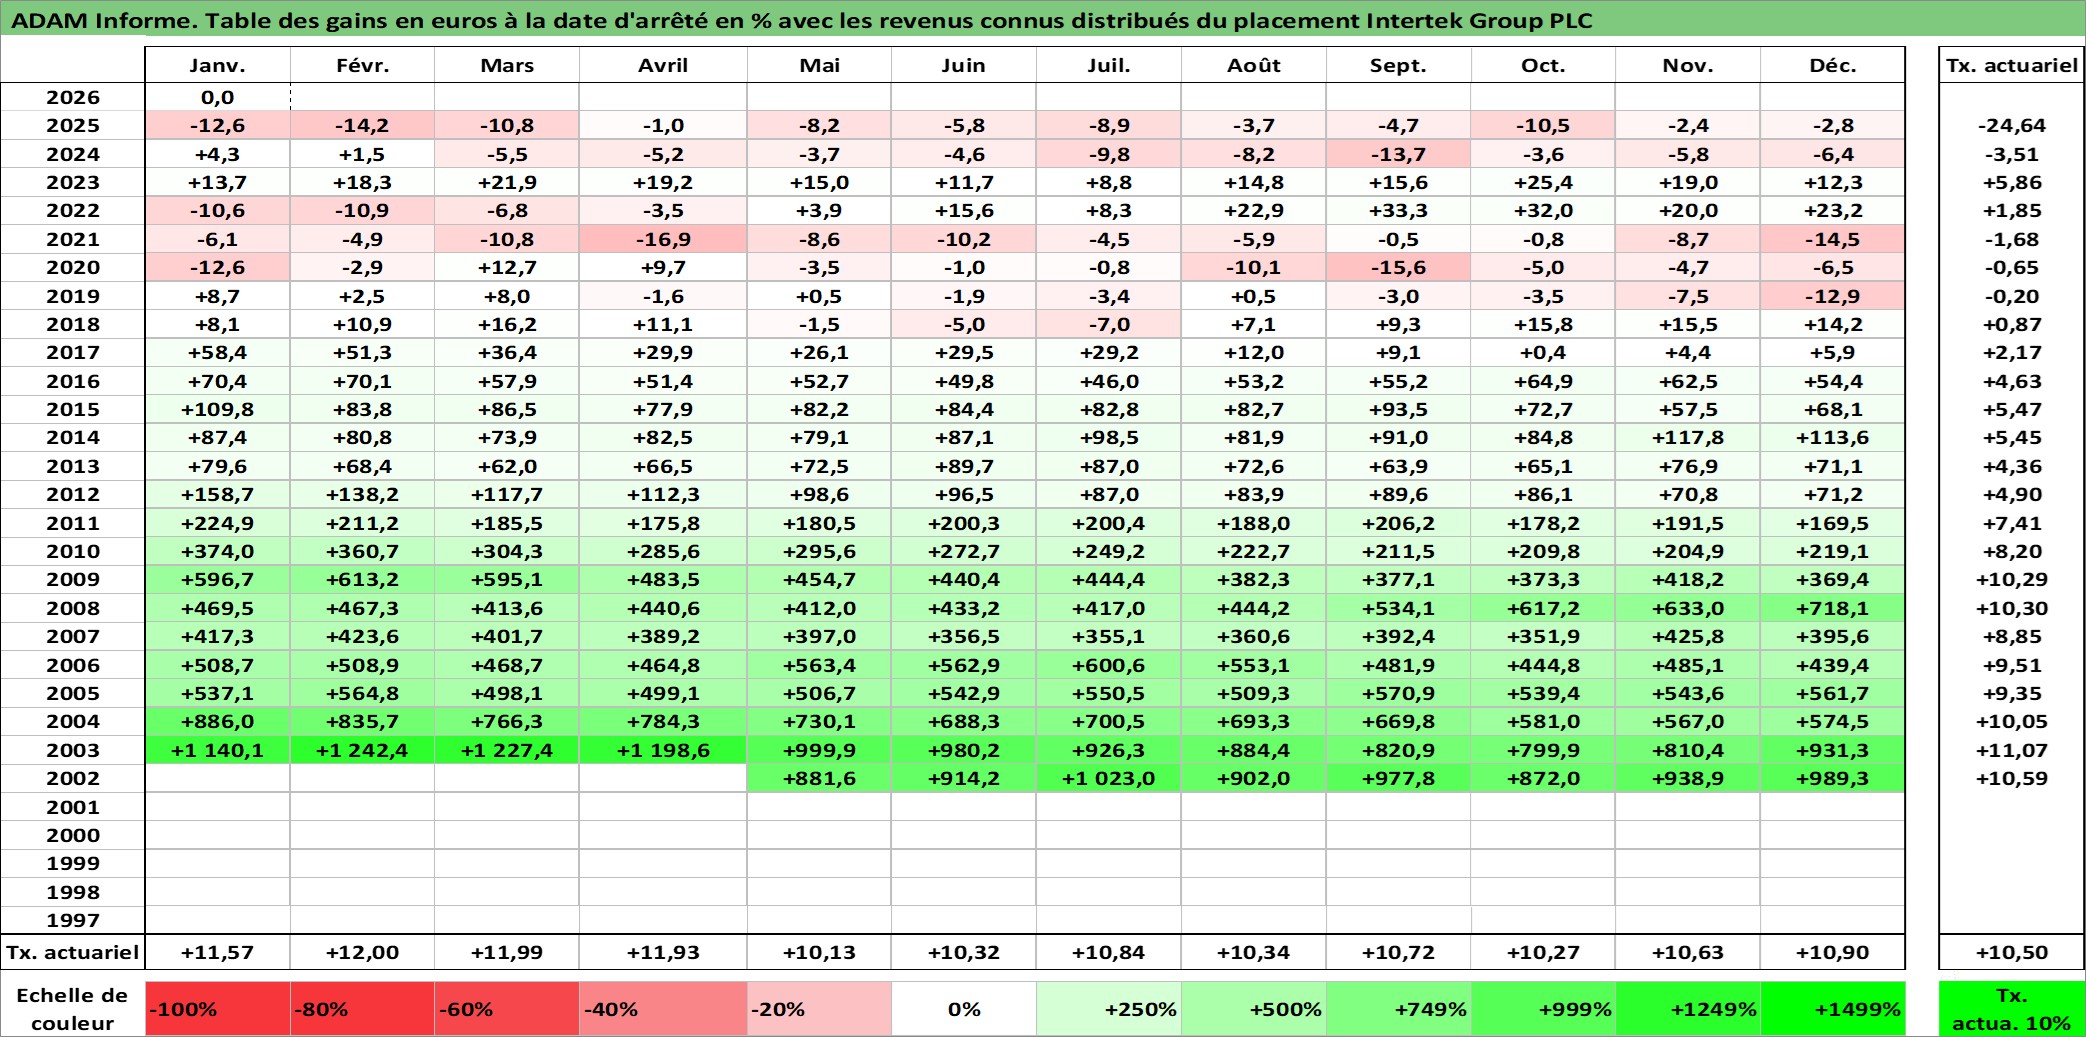
Task: Select the cell '-24,64' actuarial rate for 2025
Action: (x=2011, y=125)
